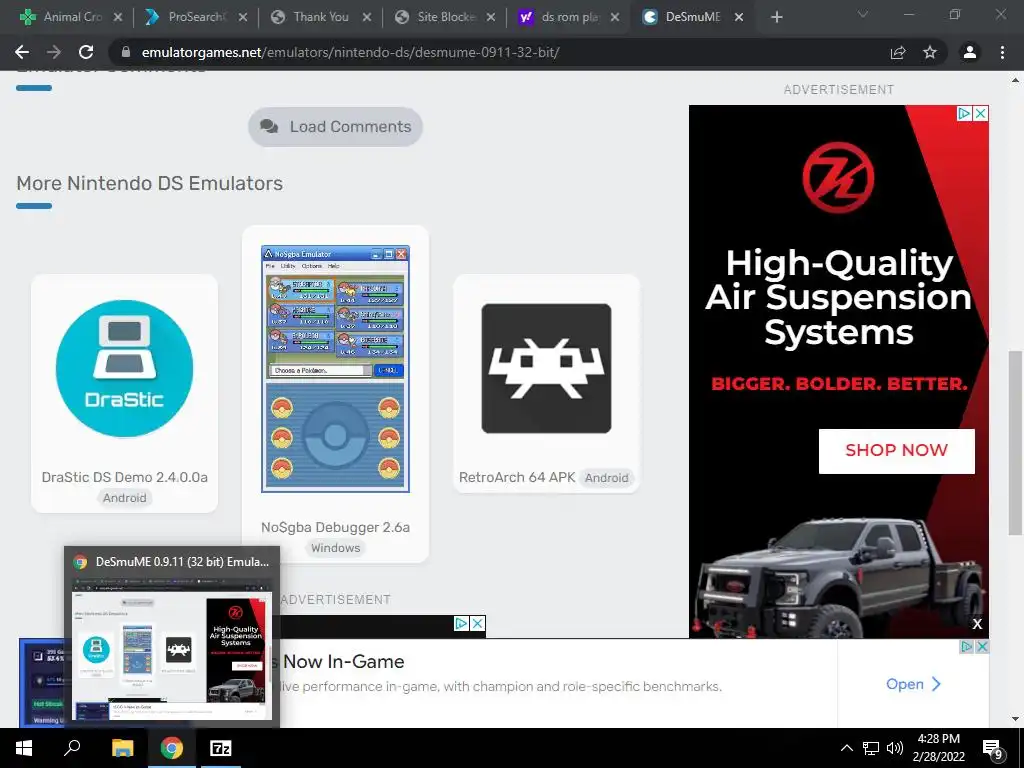Viewport: 1024px width, 768px height.
Task: Click AdChoices icon on bottom banner
Action: (x=967, y=647)
